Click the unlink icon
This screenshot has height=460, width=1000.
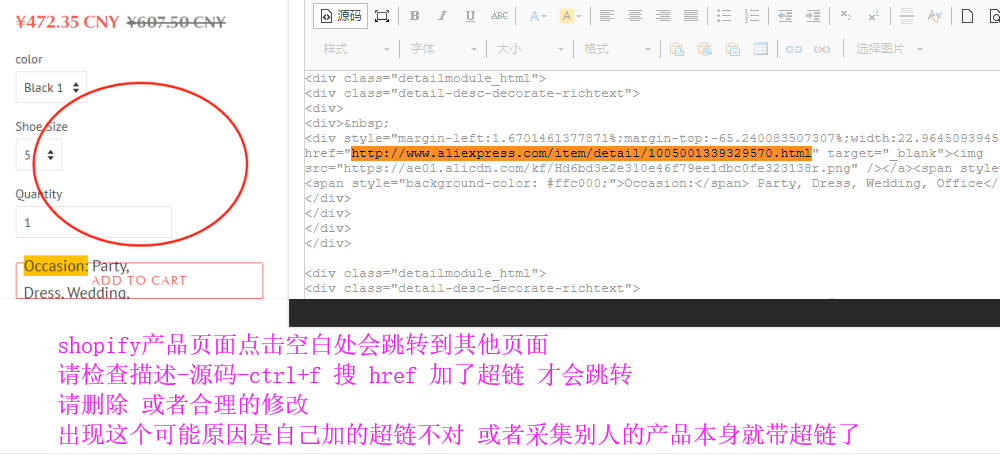coord(821,49)
